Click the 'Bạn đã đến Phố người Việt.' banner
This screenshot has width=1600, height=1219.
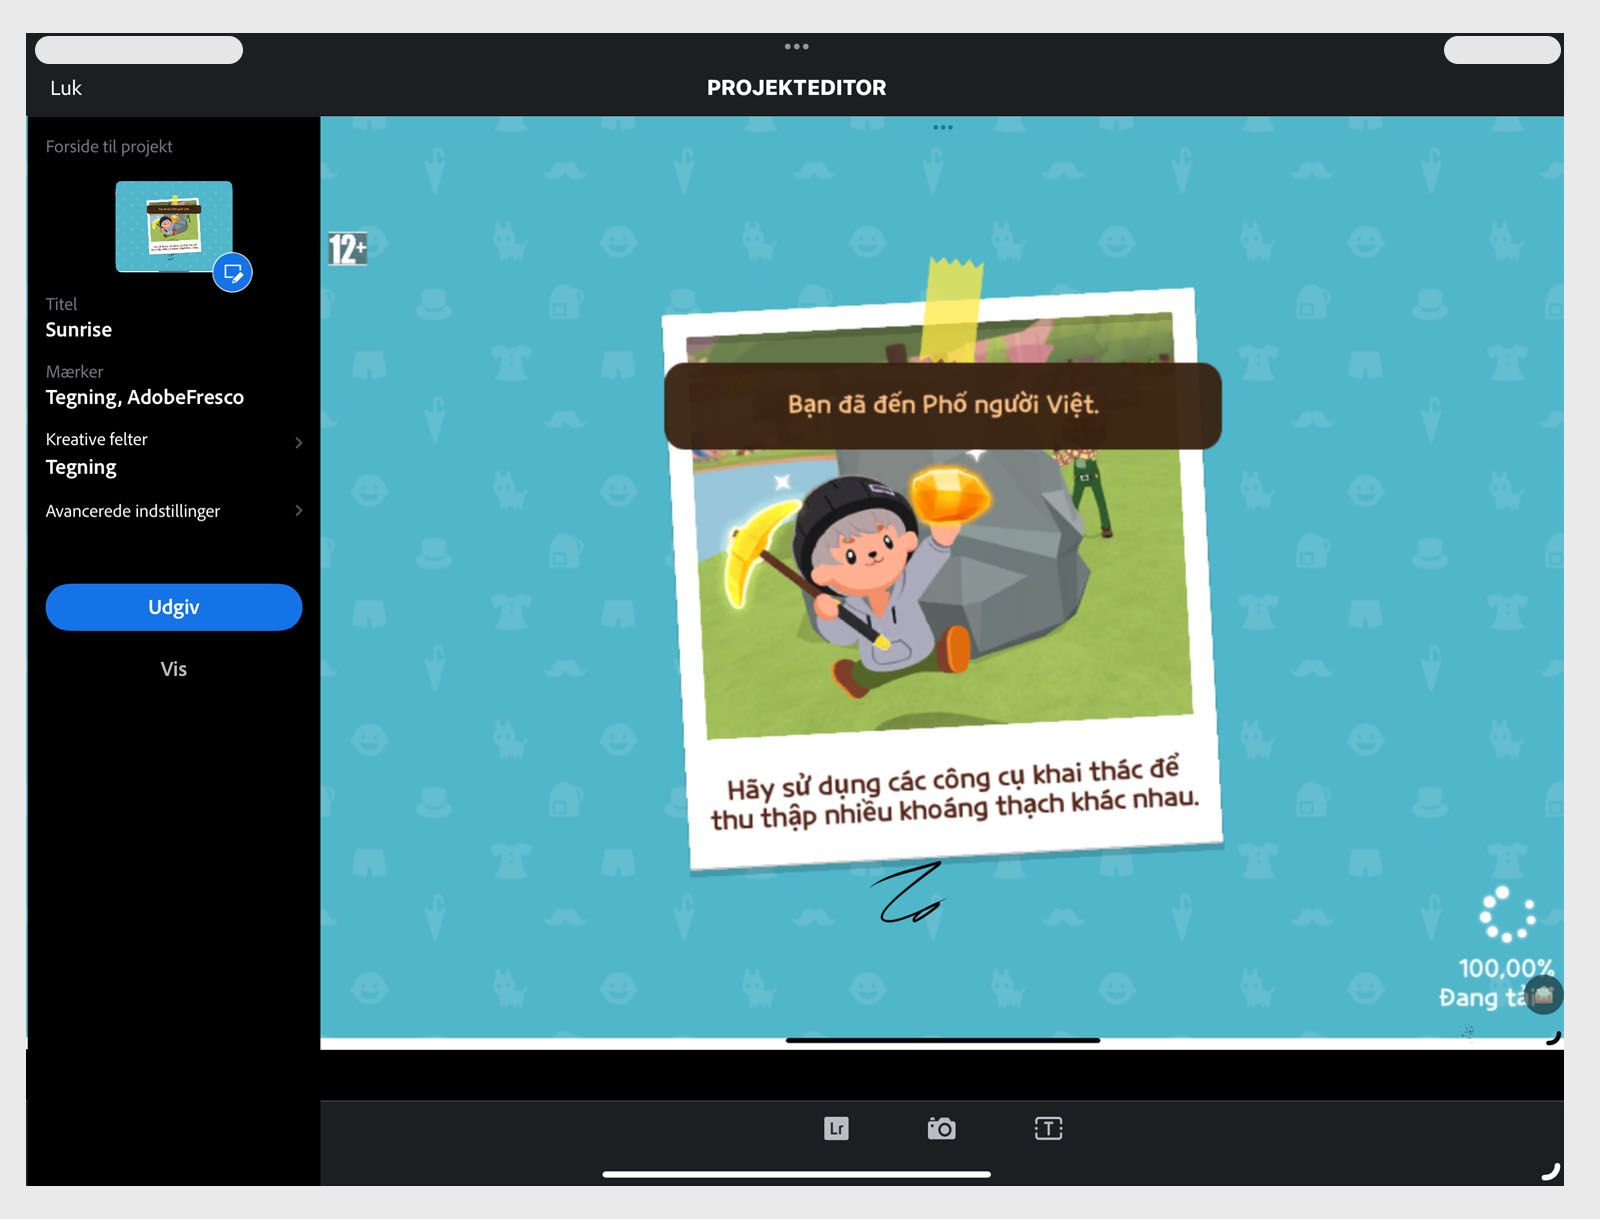pyautogui.click(x=943, y=405)
